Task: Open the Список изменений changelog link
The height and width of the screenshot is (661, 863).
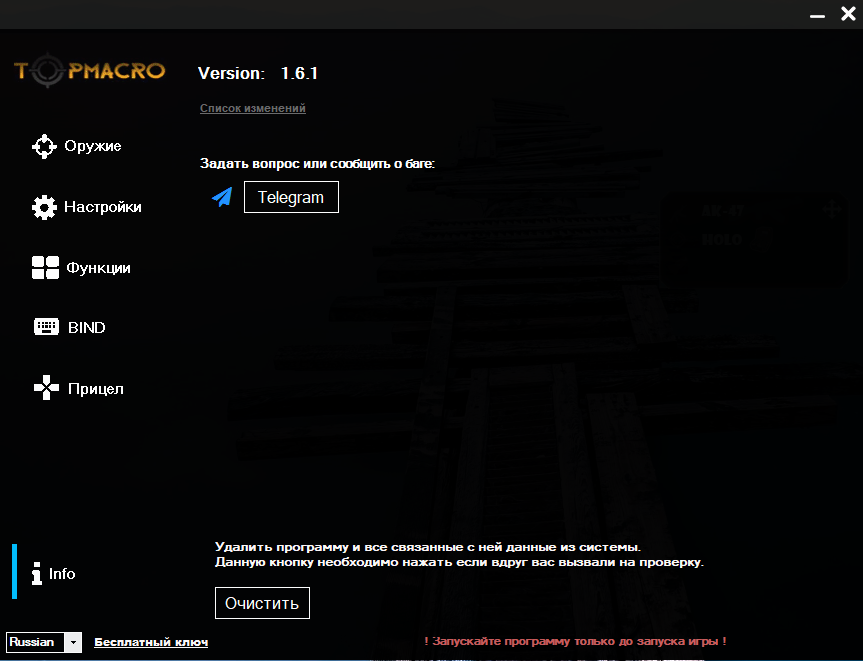Action: (x=253, y=108)
